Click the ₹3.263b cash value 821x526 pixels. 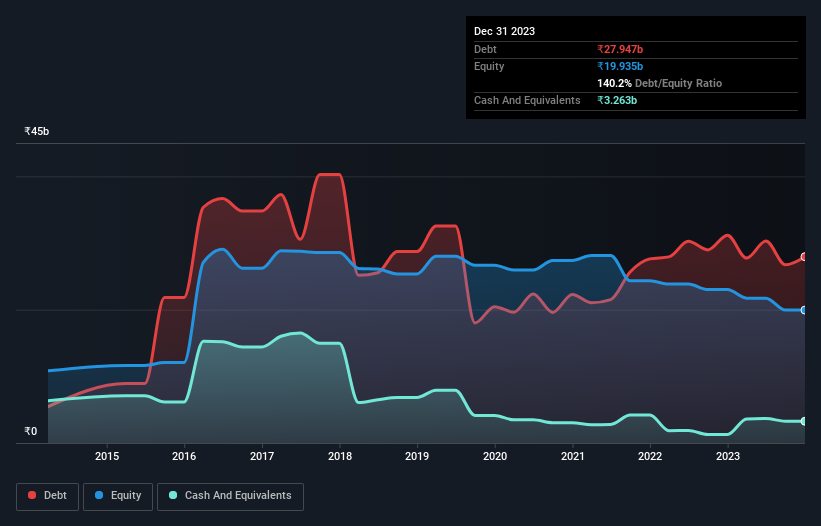[617, 100]
